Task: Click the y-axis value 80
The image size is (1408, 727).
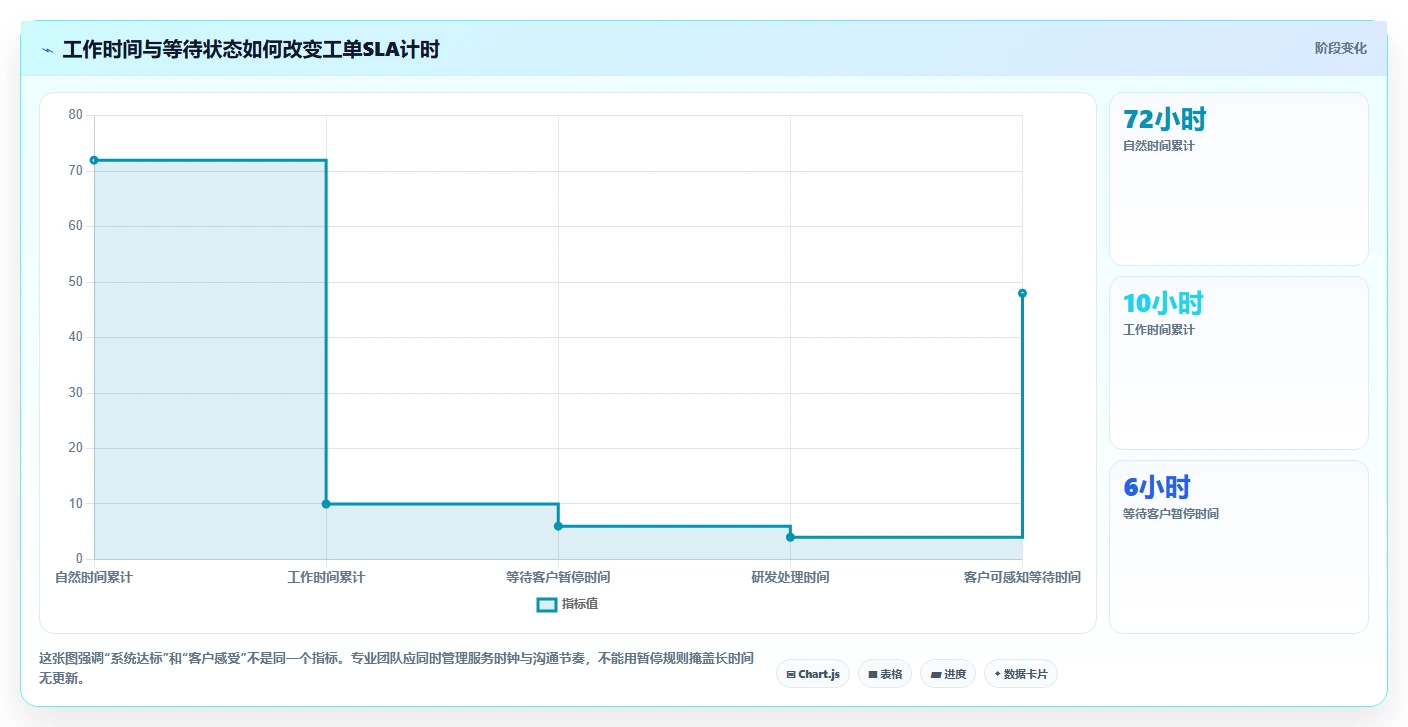Action: [x=76, y=115]
